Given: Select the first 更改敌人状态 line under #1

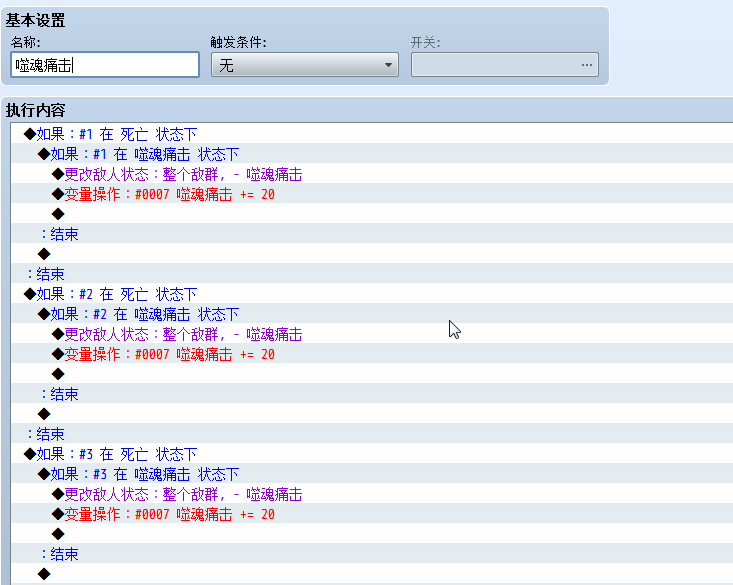Looking at the screenshot, I should click(372, 174).
